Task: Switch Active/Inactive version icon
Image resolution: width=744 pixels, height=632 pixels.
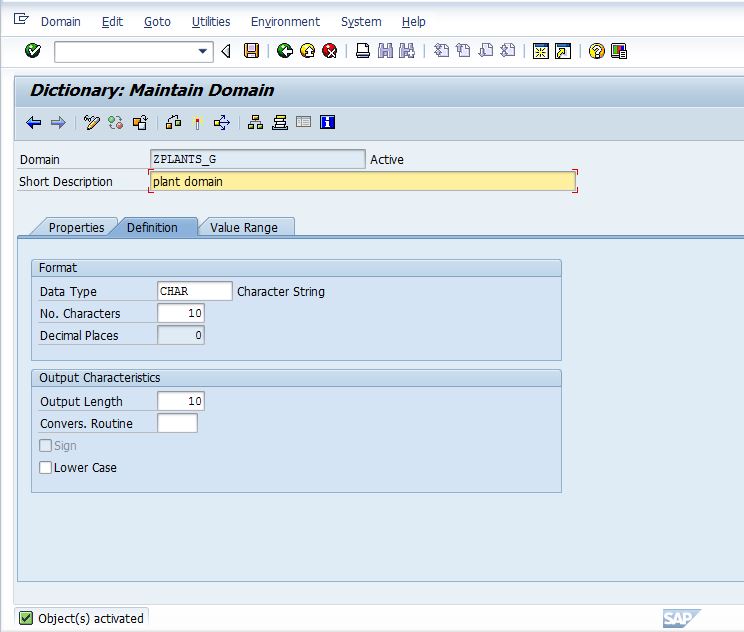Action: point(115,123)
